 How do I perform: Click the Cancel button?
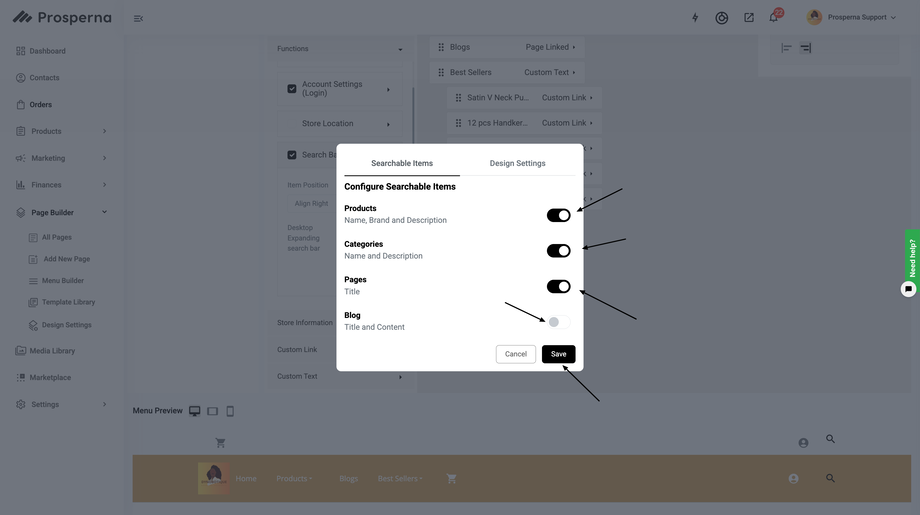[x=516, y=354]
